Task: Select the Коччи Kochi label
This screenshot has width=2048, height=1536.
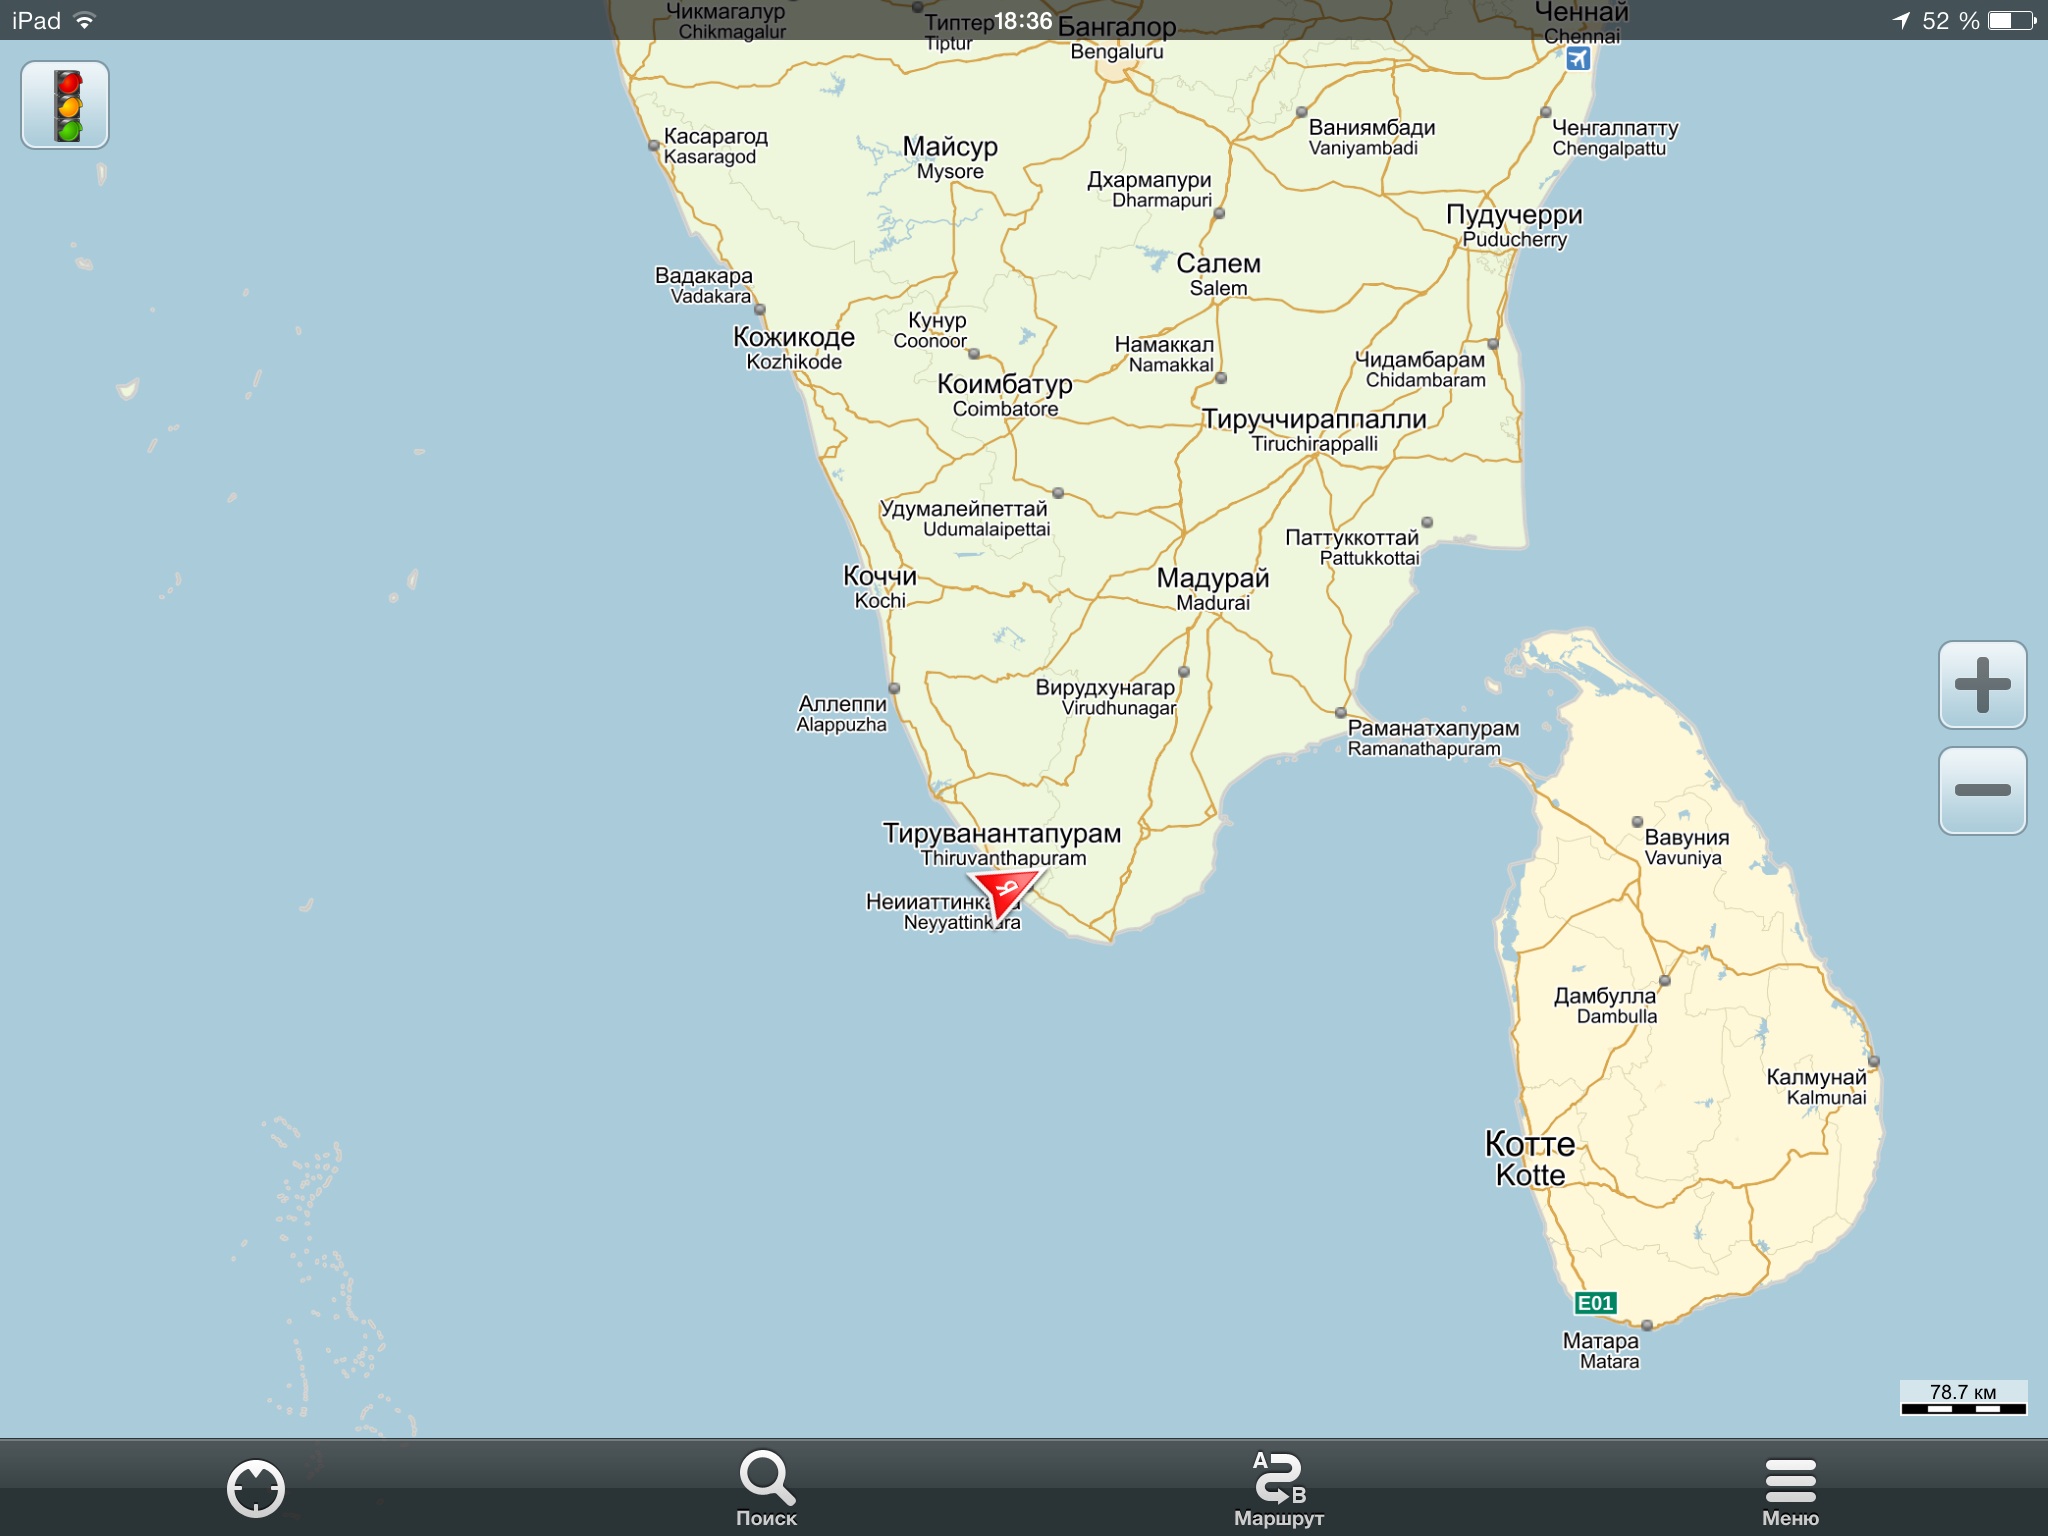Action: tap(880, 587)
